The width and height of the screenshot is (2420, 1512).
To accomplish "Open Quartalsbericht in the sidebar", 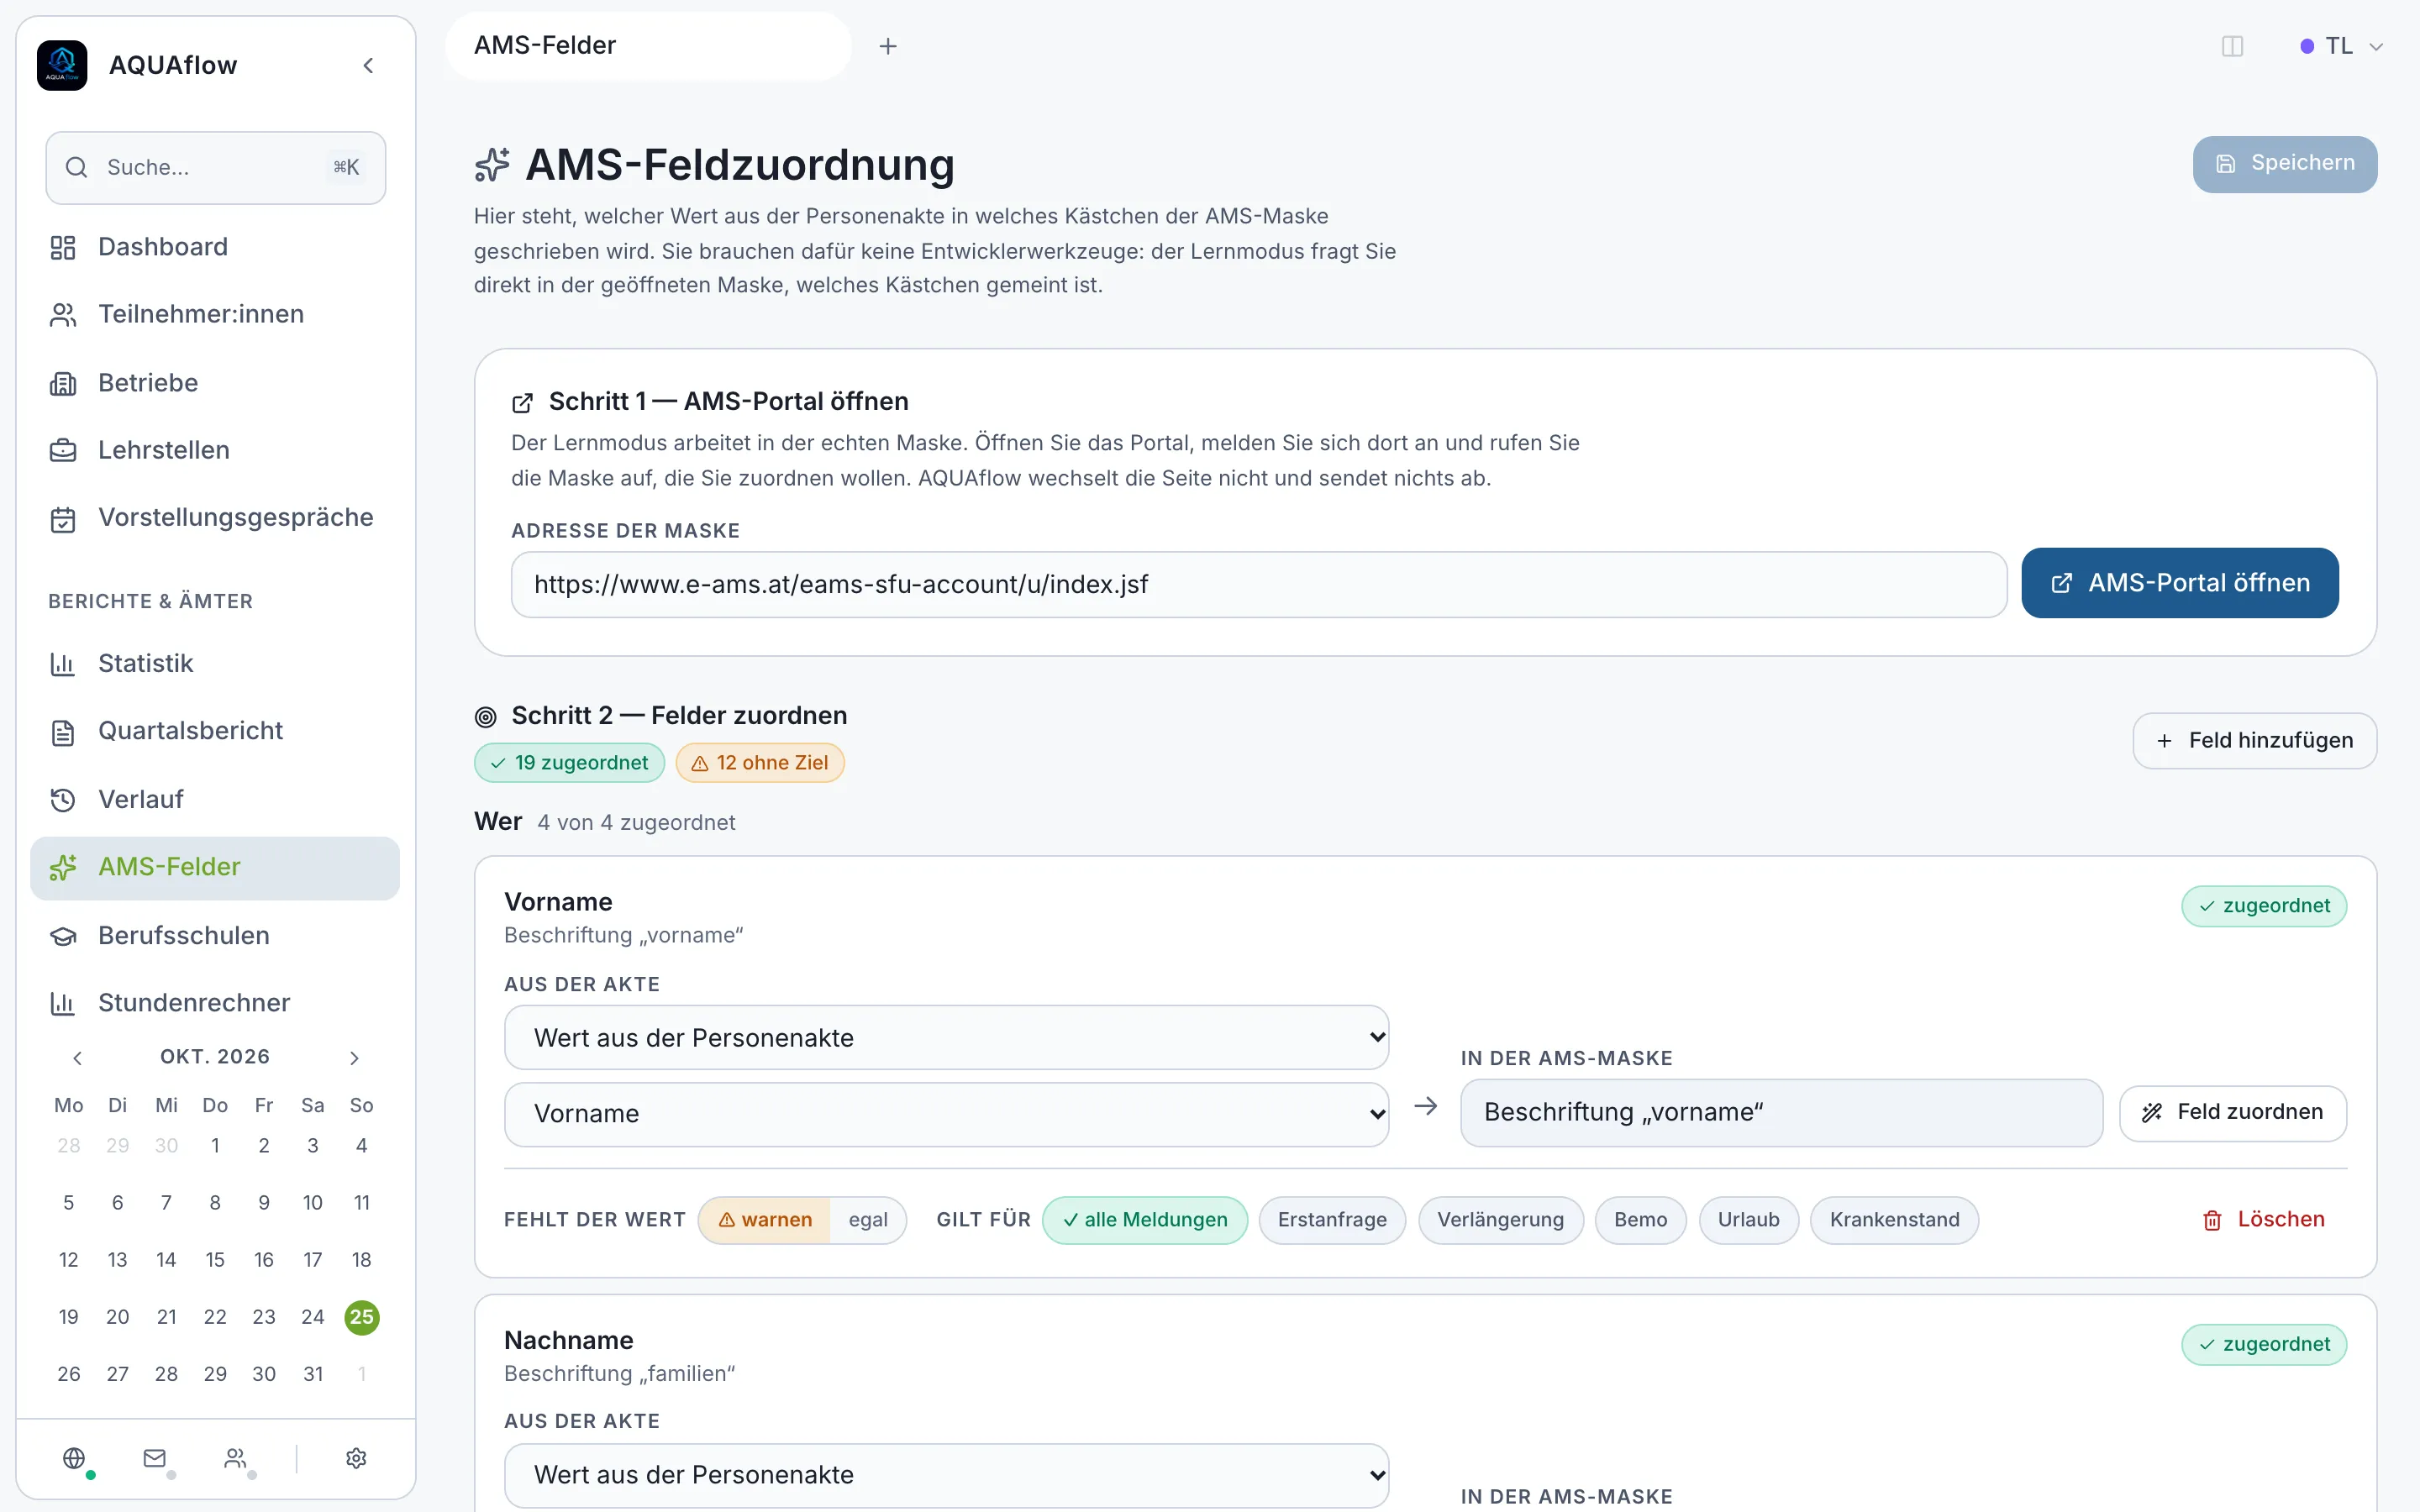I will [x=215, y=731].
